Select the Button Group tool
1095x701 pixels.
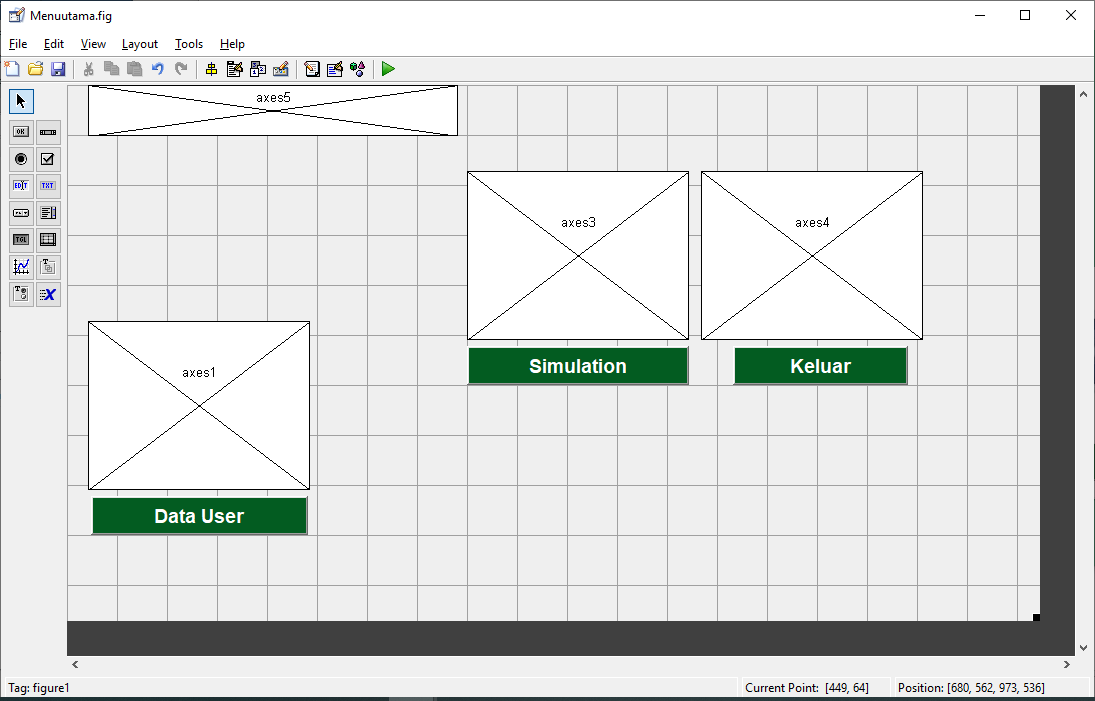20,293
